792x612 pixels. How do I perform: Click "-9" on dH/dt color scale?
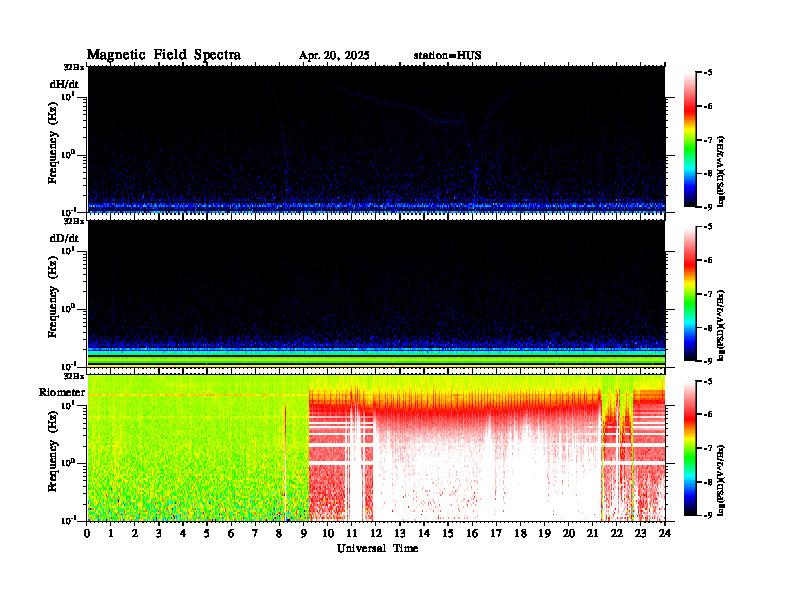tap(708, 207)
